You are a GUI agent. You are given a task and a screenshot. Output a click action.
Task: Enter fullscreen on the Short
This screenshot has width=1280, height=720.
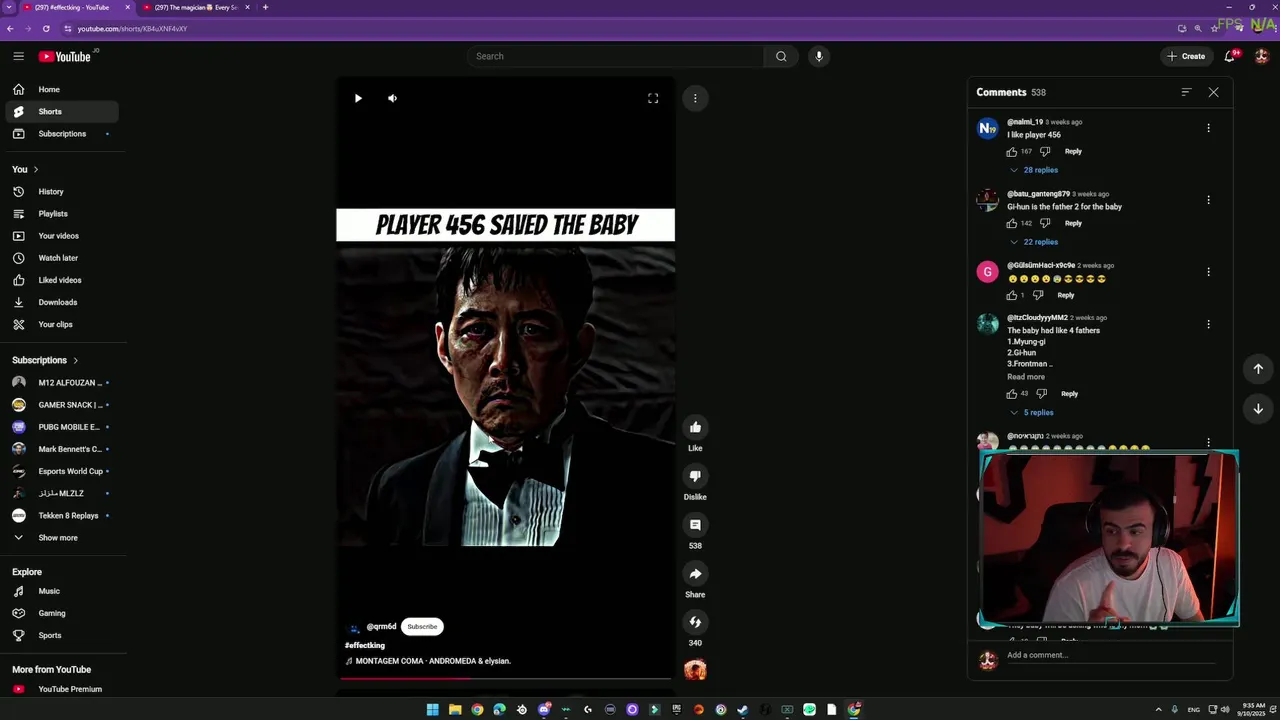(653, 98)
